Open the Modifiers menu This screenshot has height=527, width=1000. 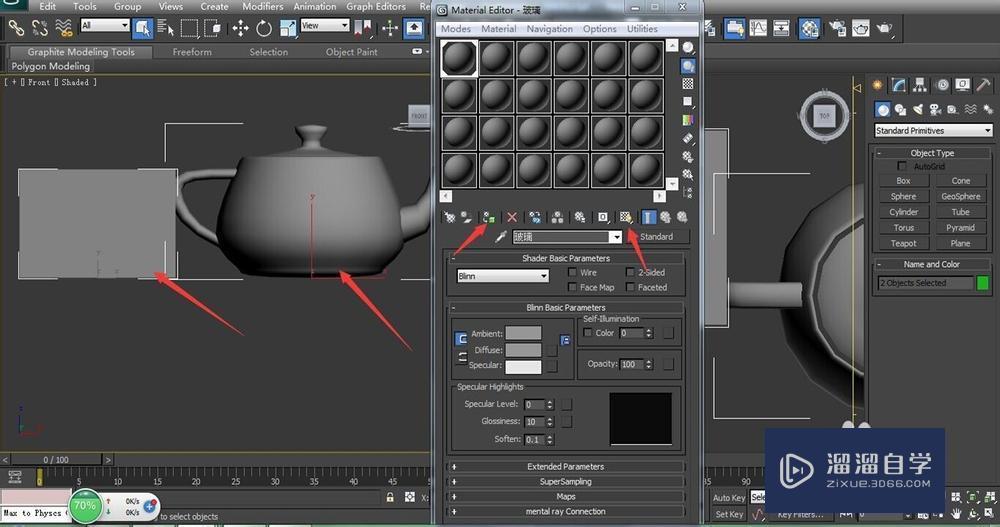tap(262, 6)
